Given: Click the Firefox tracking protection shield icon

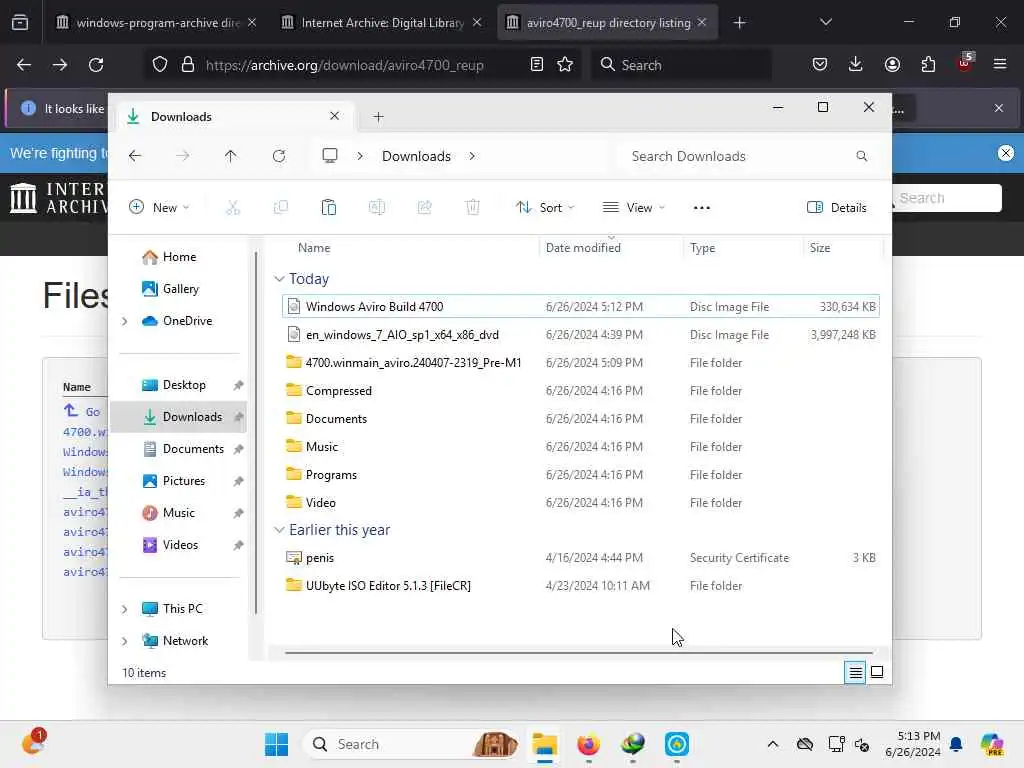Looking at the screenshot, I should click(160, 65).
